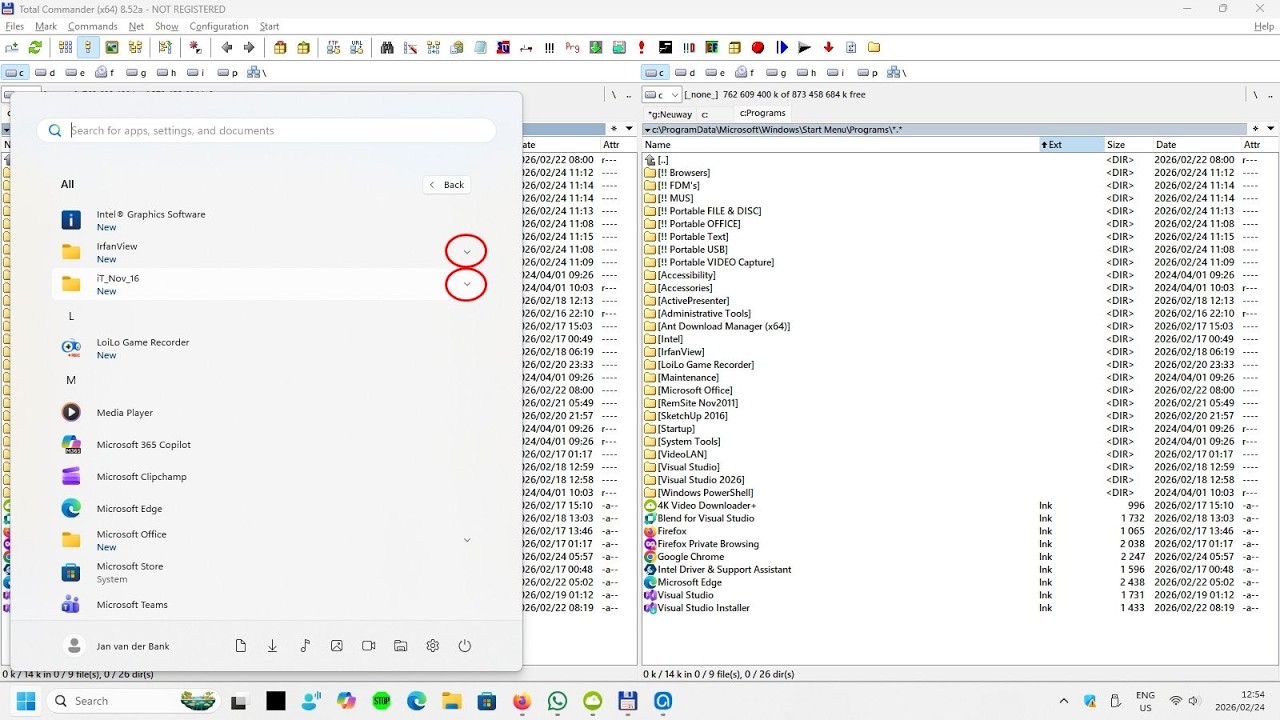
Task: Launch Media Player from app list
Action: [x=124, y=412]
